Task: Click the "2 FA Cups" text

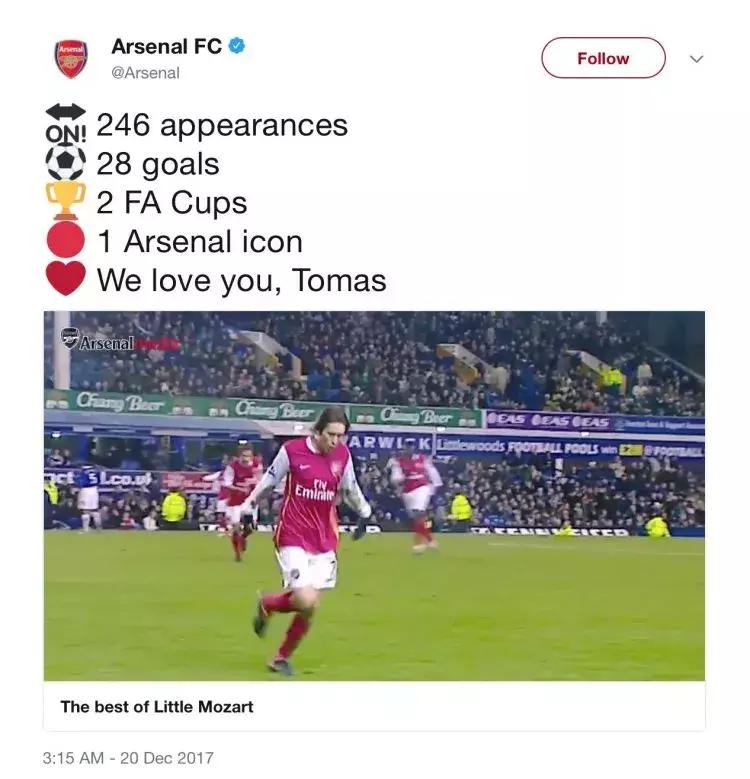Action: pos(172,202)
